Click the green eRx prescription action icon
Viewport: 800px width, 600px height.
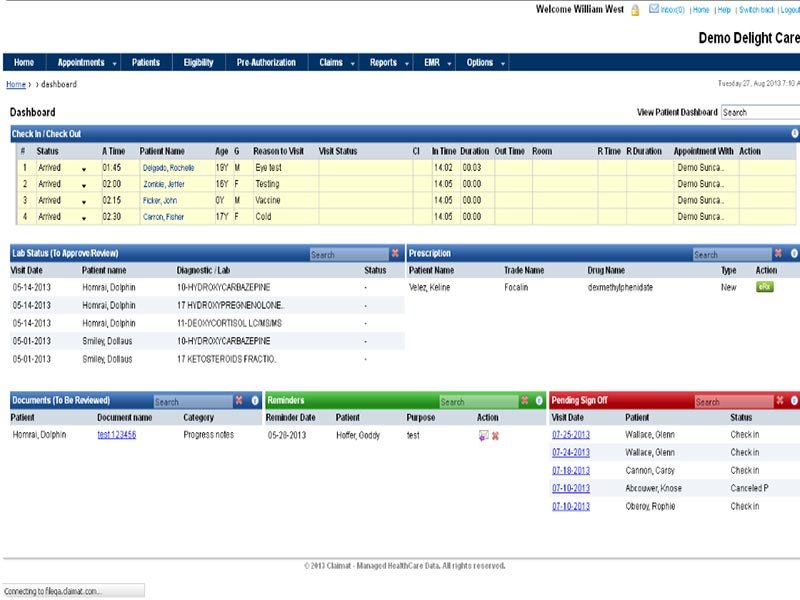[x=765, y=287]
